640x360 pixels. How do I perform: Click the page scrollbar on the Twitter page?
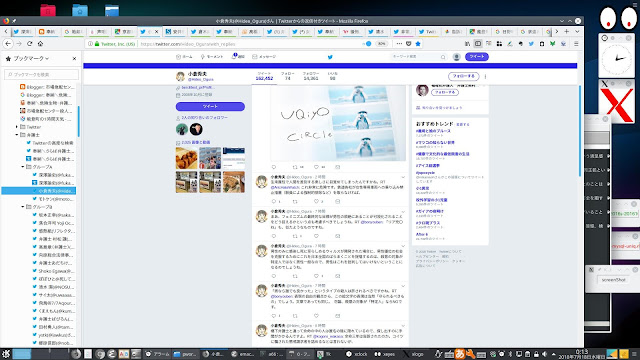tap(580, 131)
